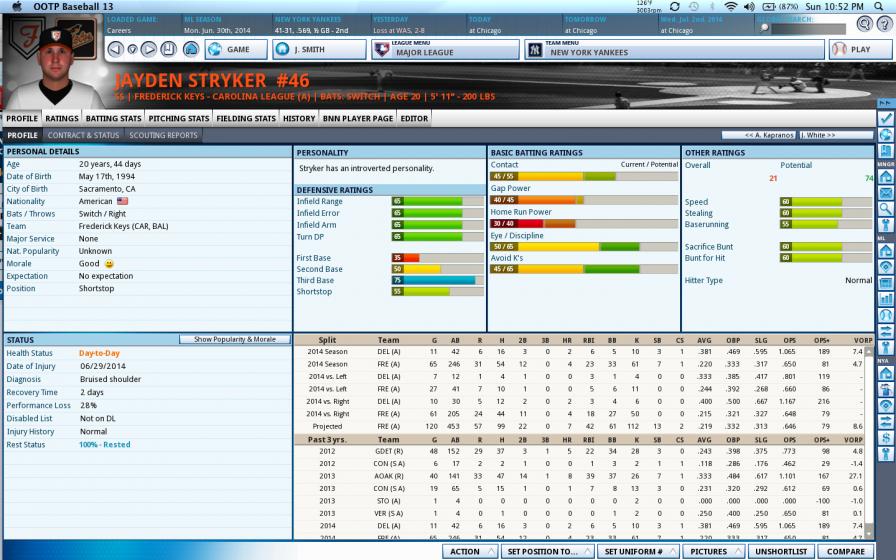Select the CONTRACT & STATUS sub-tab
Screen dimensions: 896x560
[x=83, y=135]
